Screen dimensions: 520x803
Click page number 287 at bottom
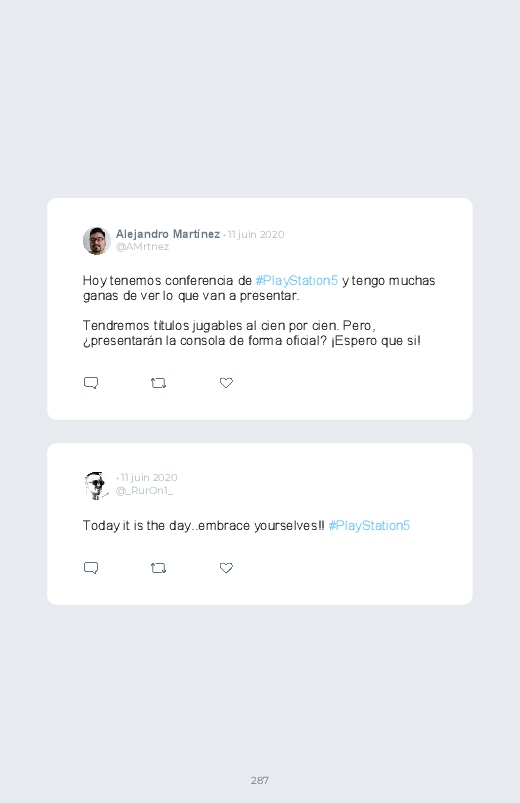pyautogui.click(x=260, y=780)
